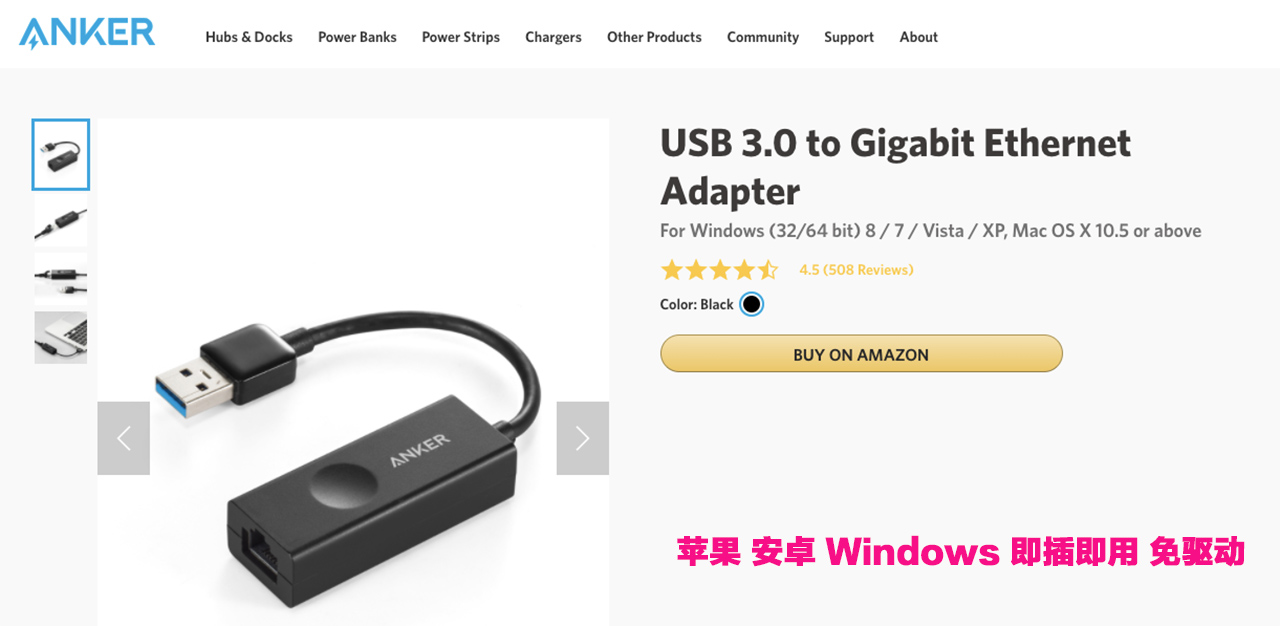Click the Anker logo in header
Viewport: 1280px width, 626px height.
pos(87,33)
